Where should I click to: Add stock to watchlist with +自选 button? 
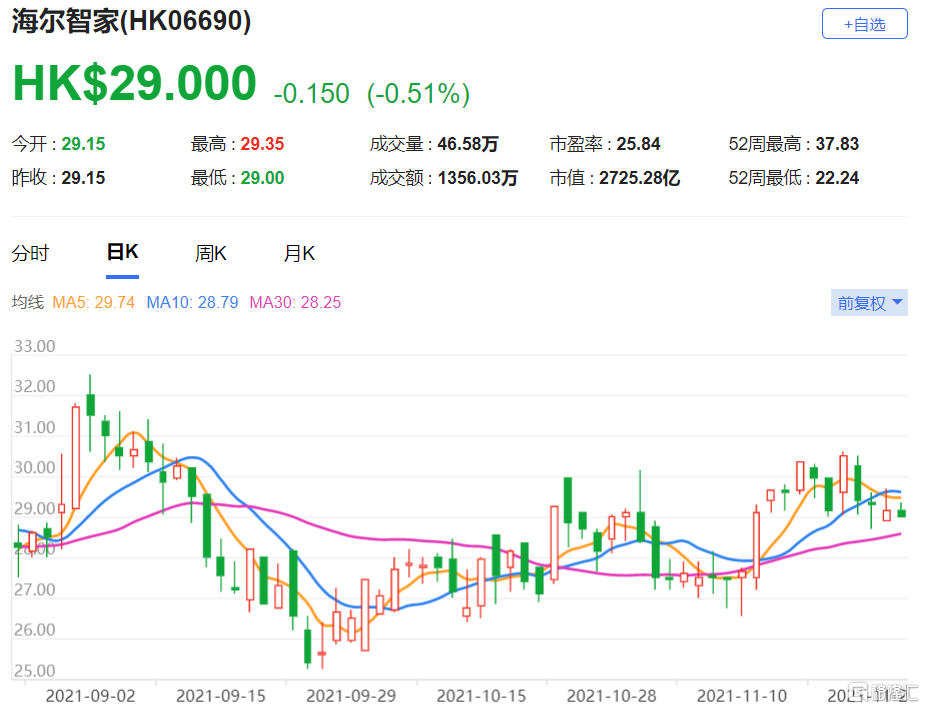click(864, 24)
